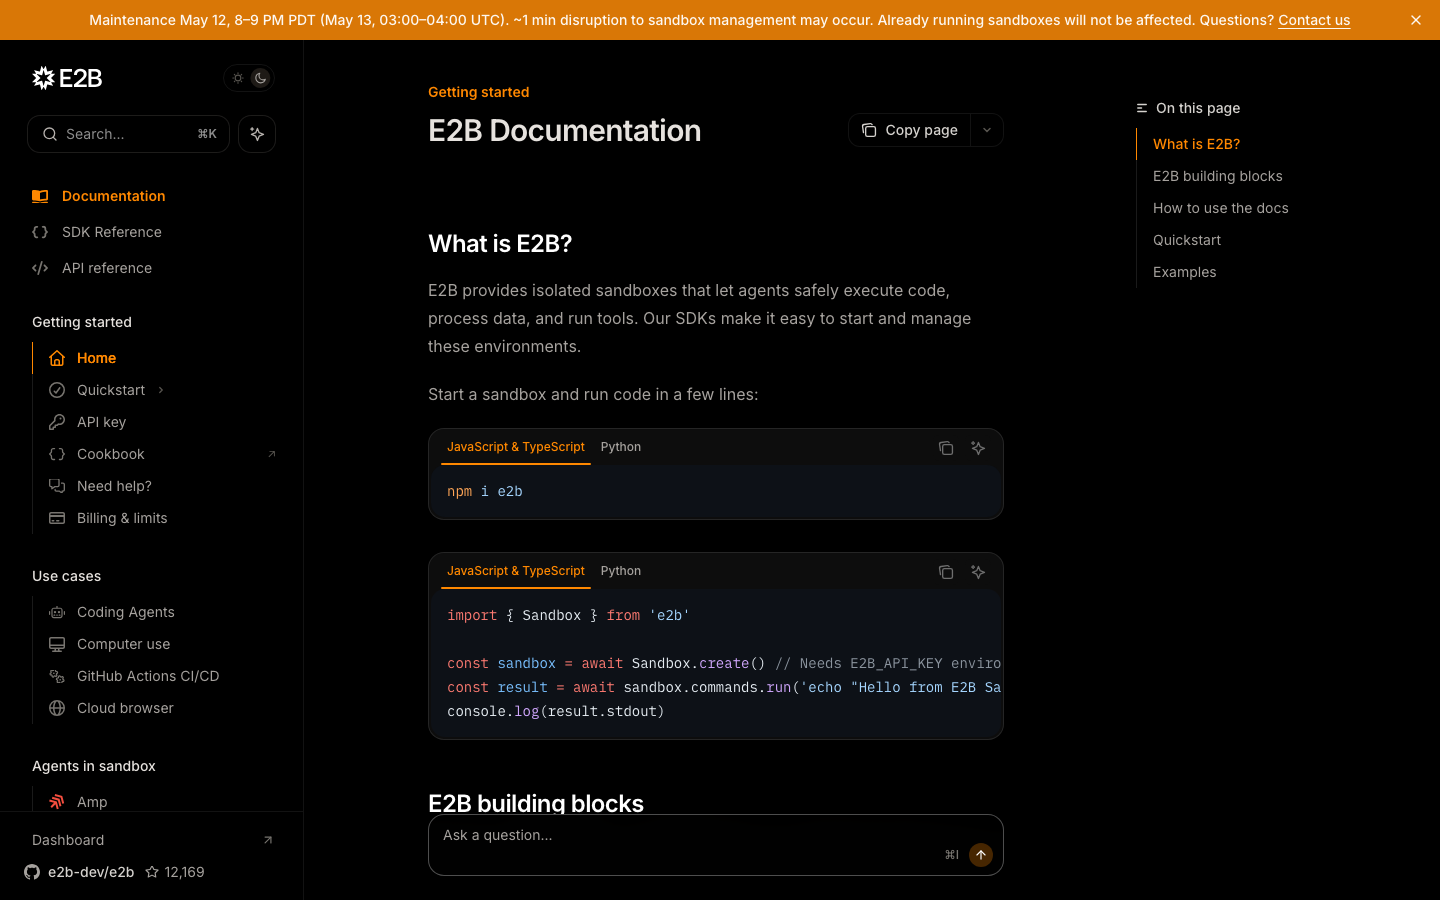Screen dimensions: 1440x900
Task: Click the API key icon
Action: [57, 422]
